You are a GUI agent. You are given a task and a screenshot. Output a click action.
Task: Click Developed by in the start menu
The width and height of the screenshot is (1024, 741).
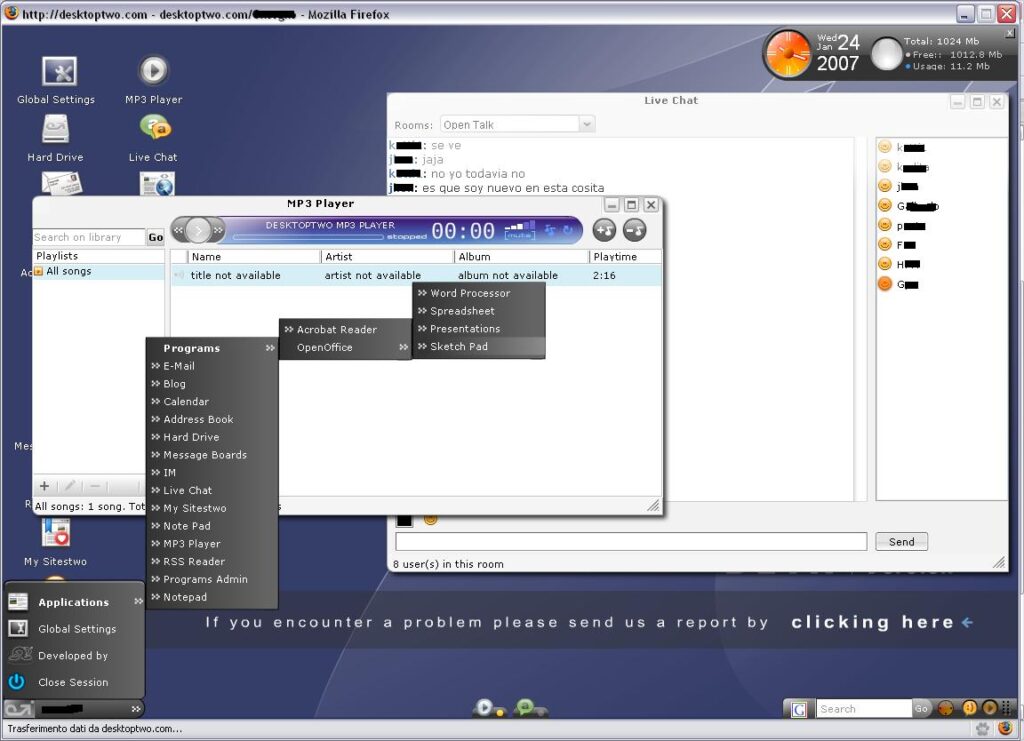click(74, 655)
